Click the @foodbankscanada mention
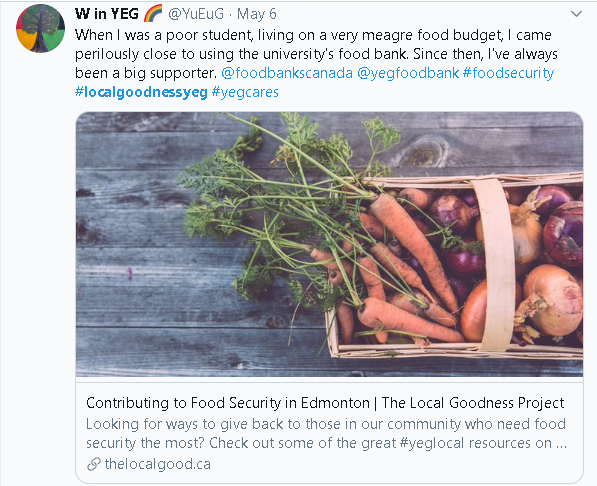The height and width of the screenshot is (486, 597). 287,73
